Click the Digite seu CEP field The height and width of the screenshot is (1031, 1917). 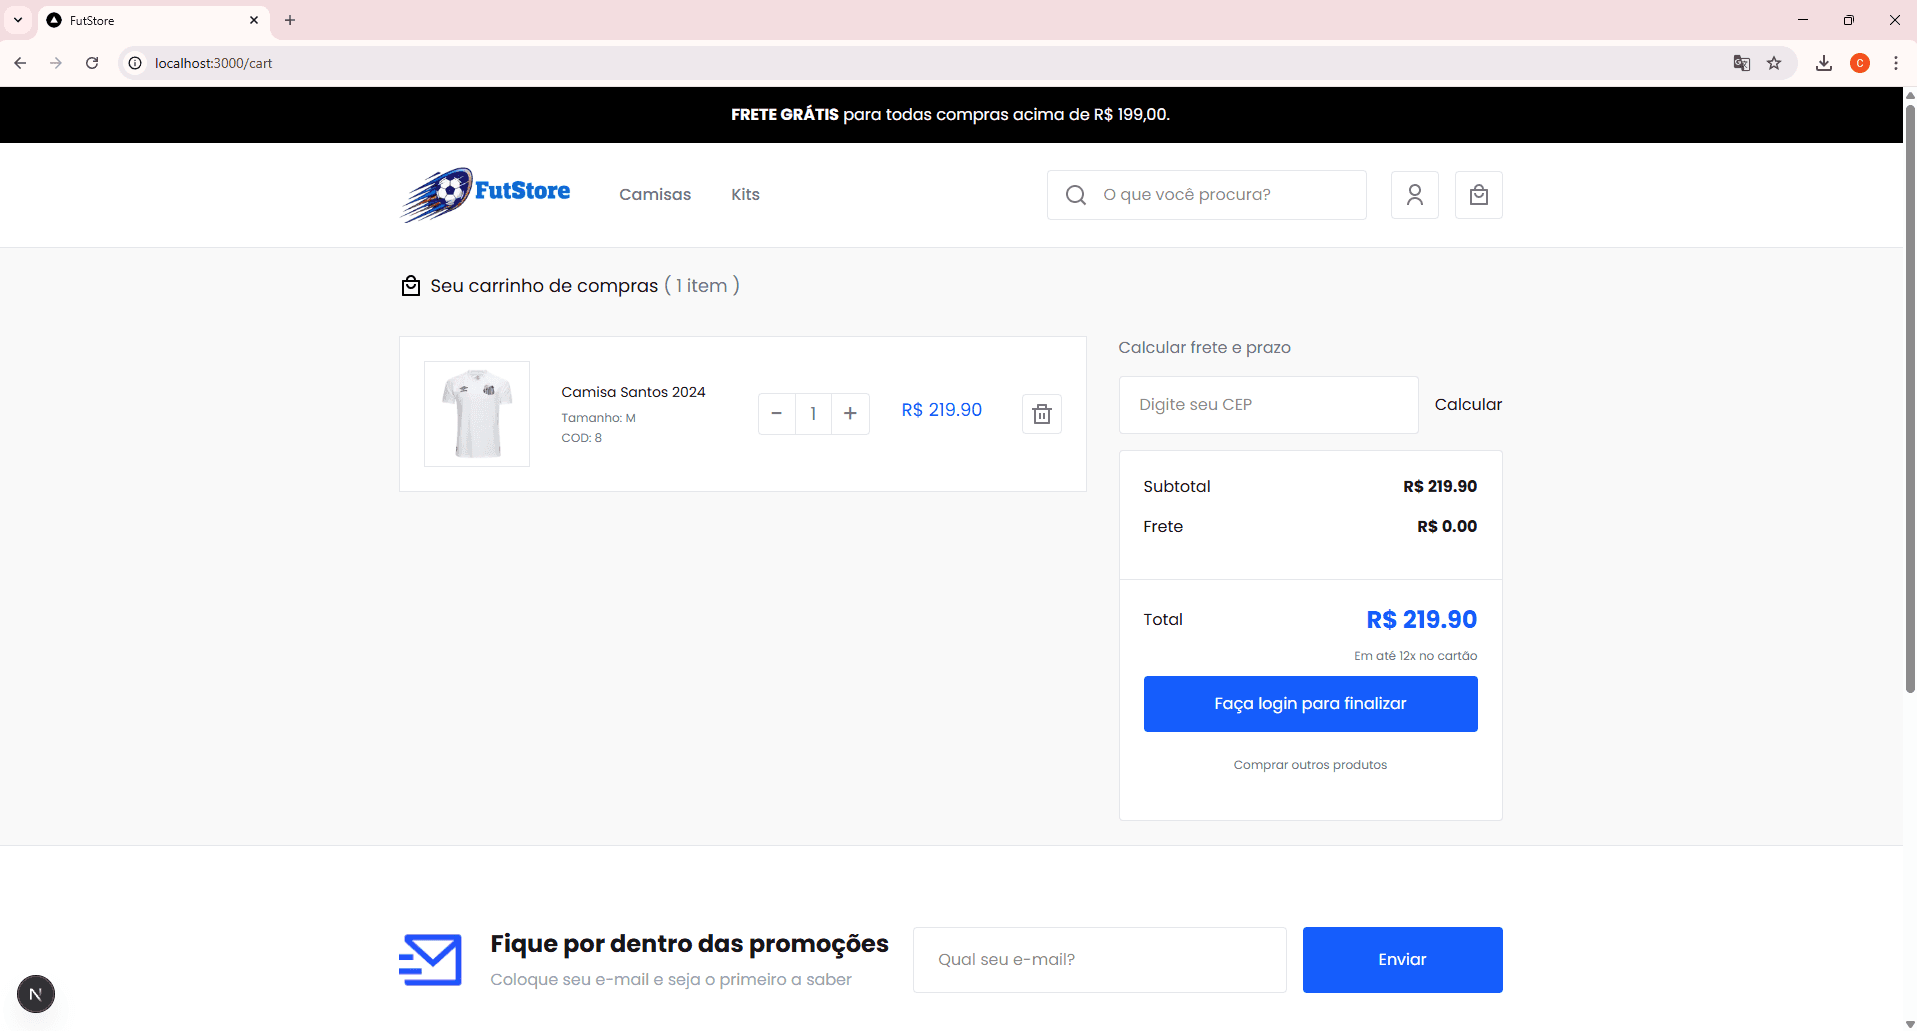click(x=1267, y=404)
